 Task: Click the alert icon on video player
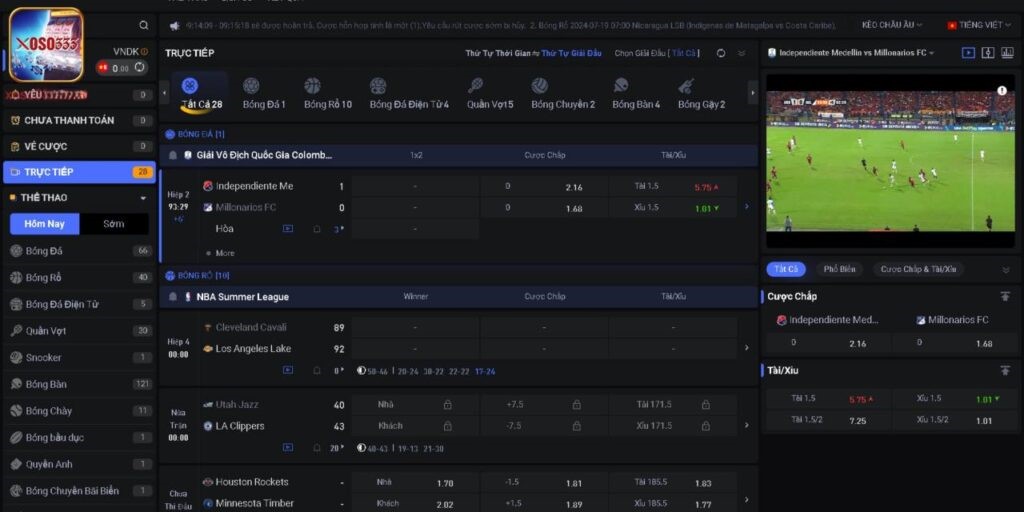pyautogui.click(x=1001, y=91)
